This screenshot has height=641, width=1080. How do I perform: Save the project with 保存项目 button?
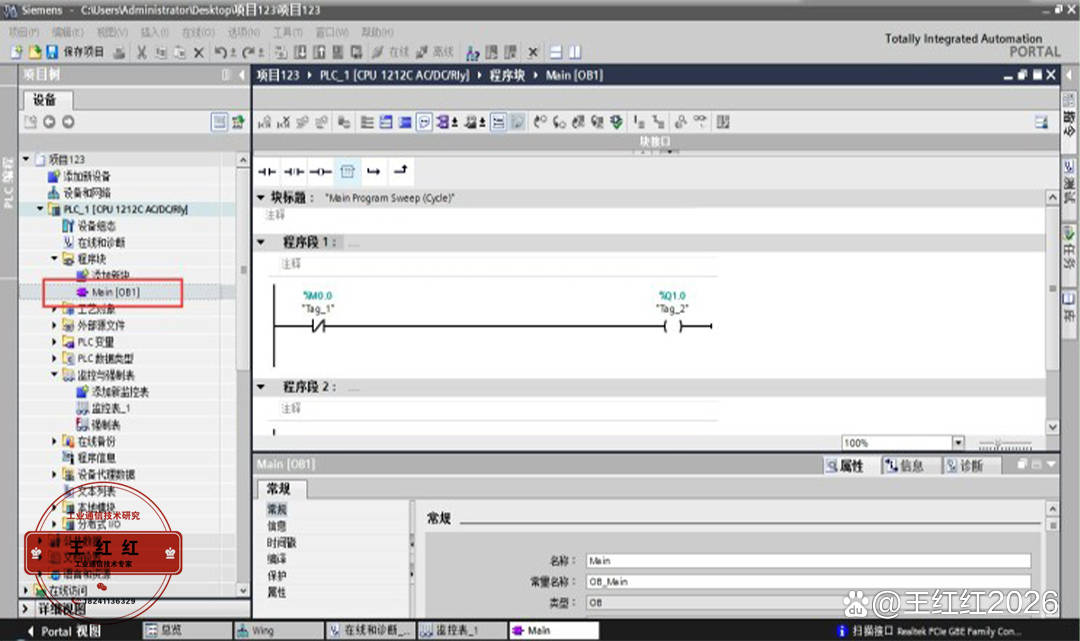(76, 52)
